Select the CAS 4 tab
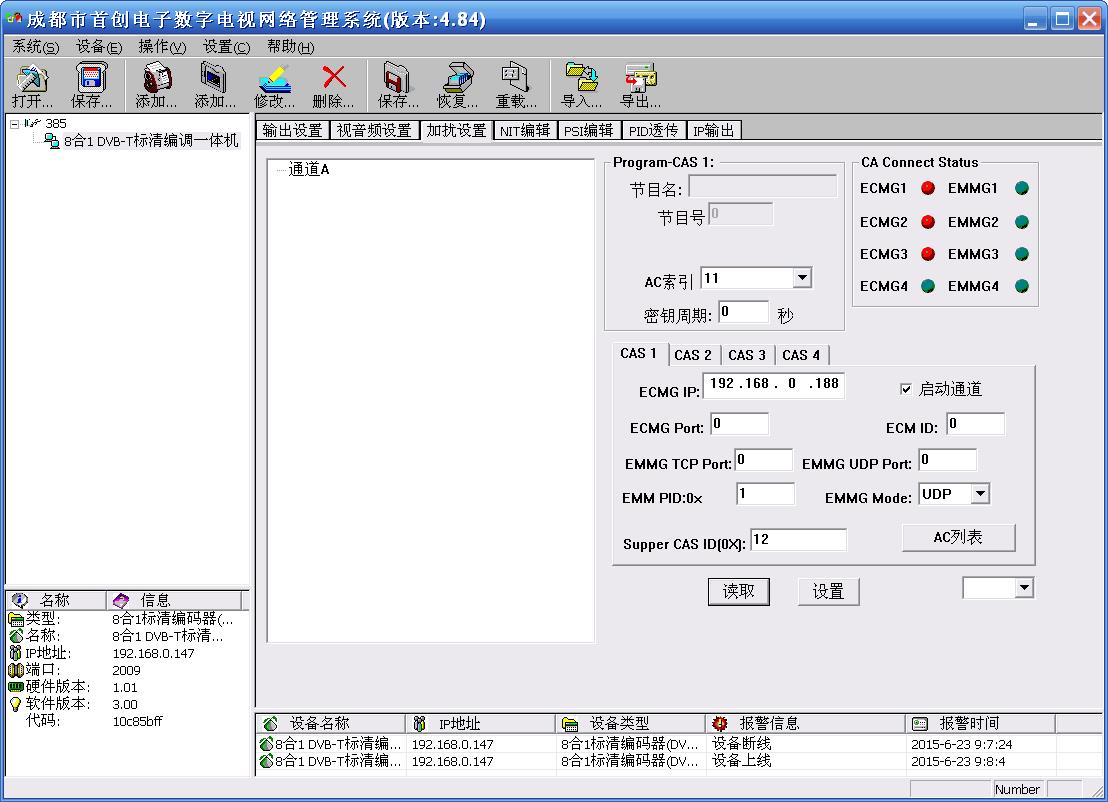Image resolution: width=1108 pixels, height=802 pixels. coord(801,355)
